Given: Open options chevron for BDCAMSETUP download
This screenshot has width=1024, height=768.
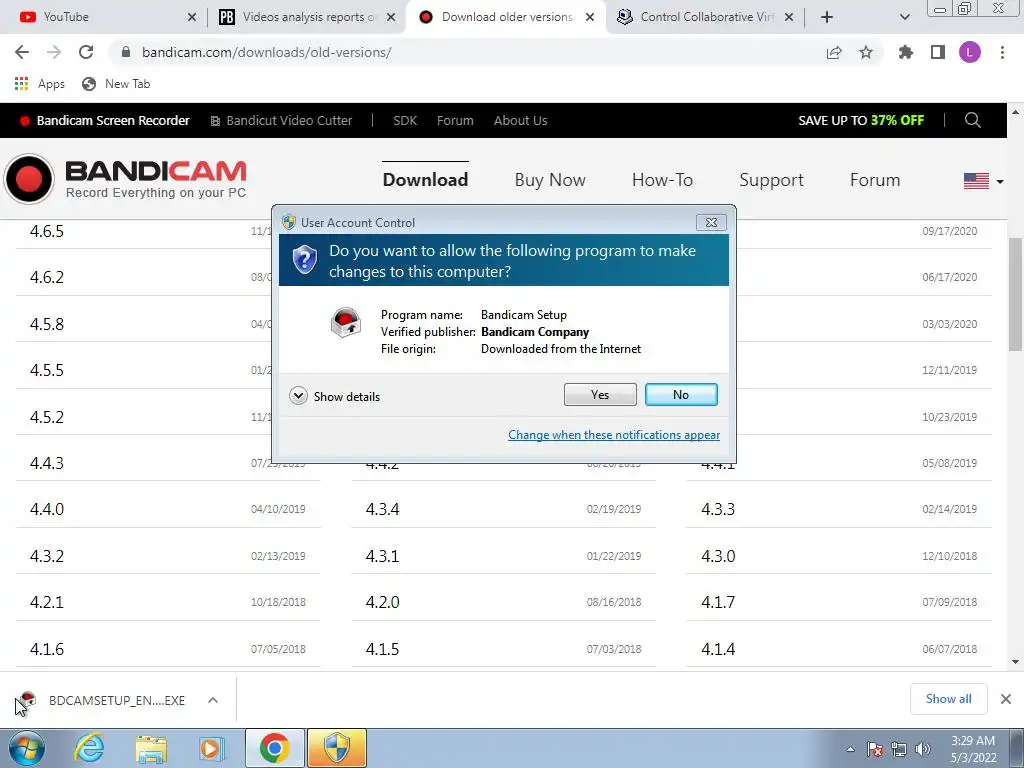Looking at the screenshot, I should [212, 700].
